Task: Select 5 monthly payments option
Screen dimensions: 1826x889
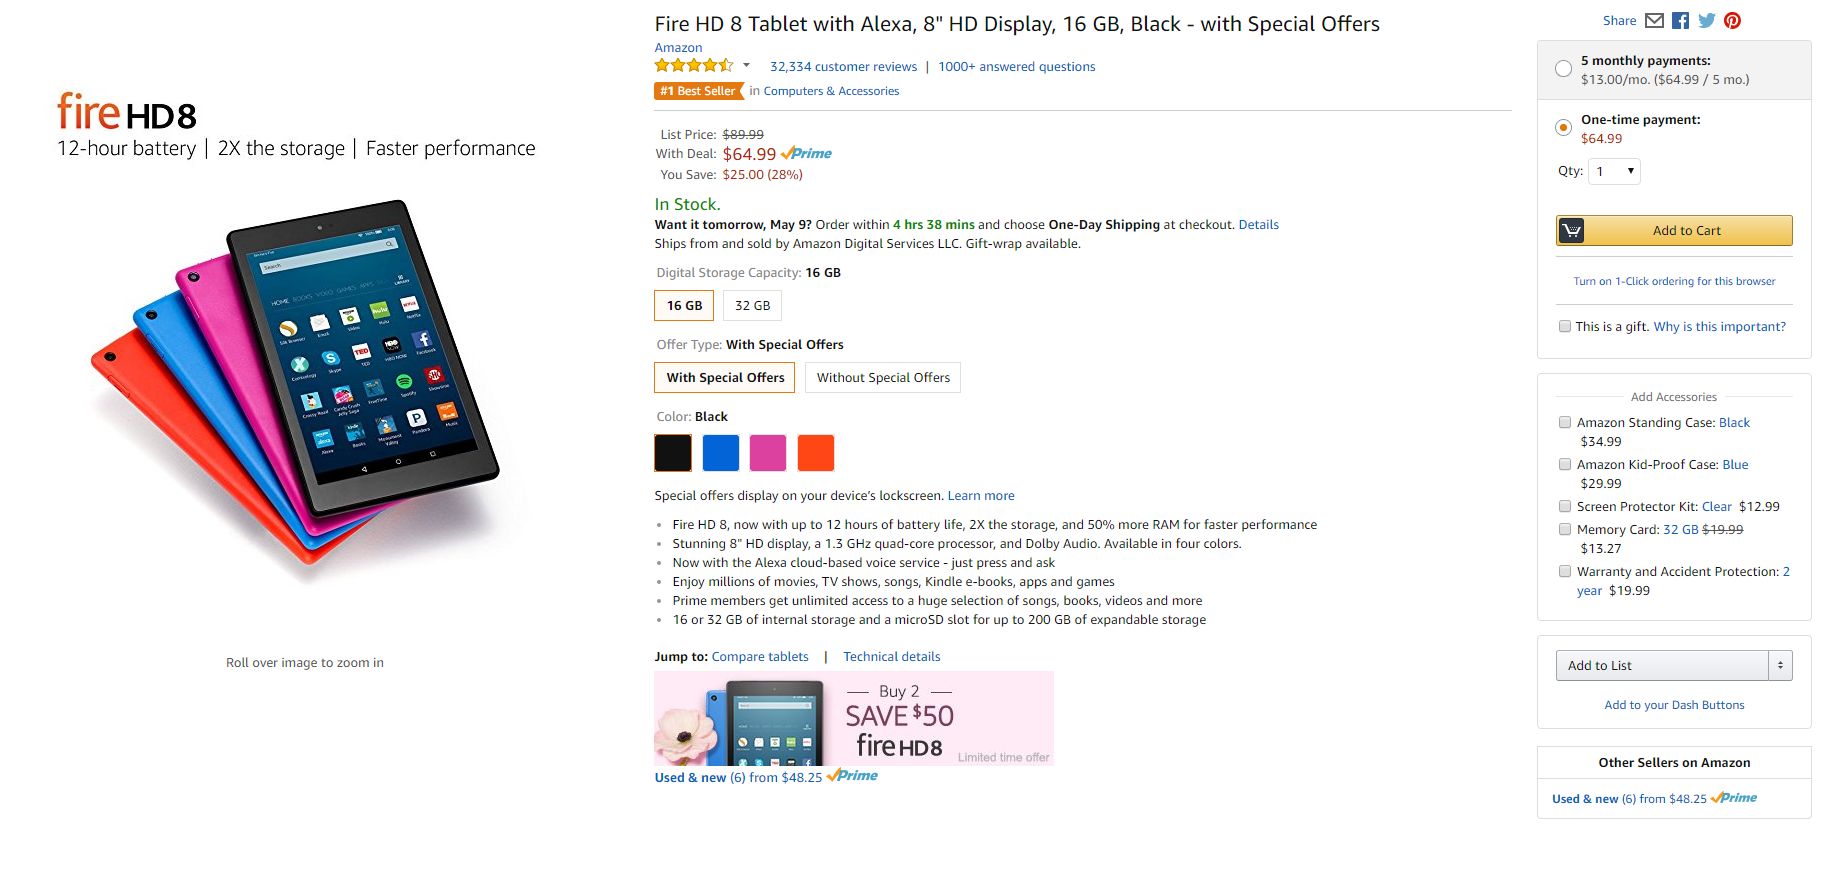Action: click(x=1563, y=69)
